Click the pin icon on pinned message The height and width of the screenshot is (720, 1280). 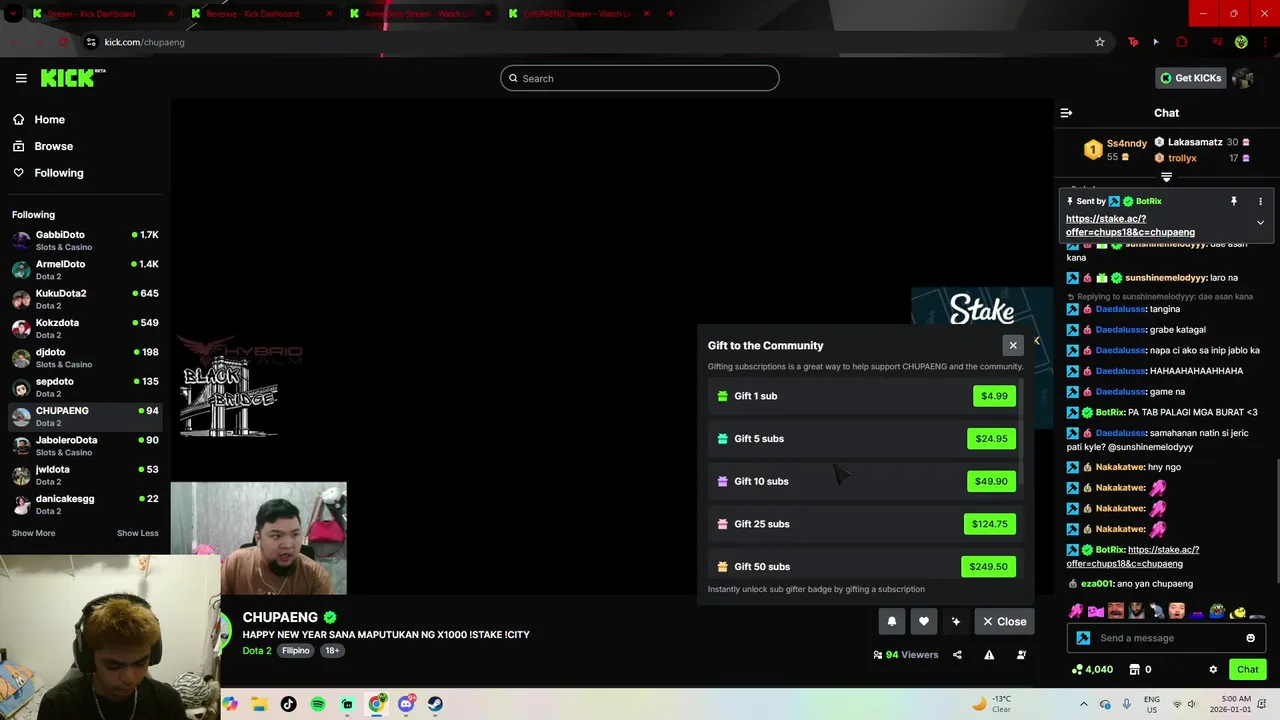(1234, 201)
